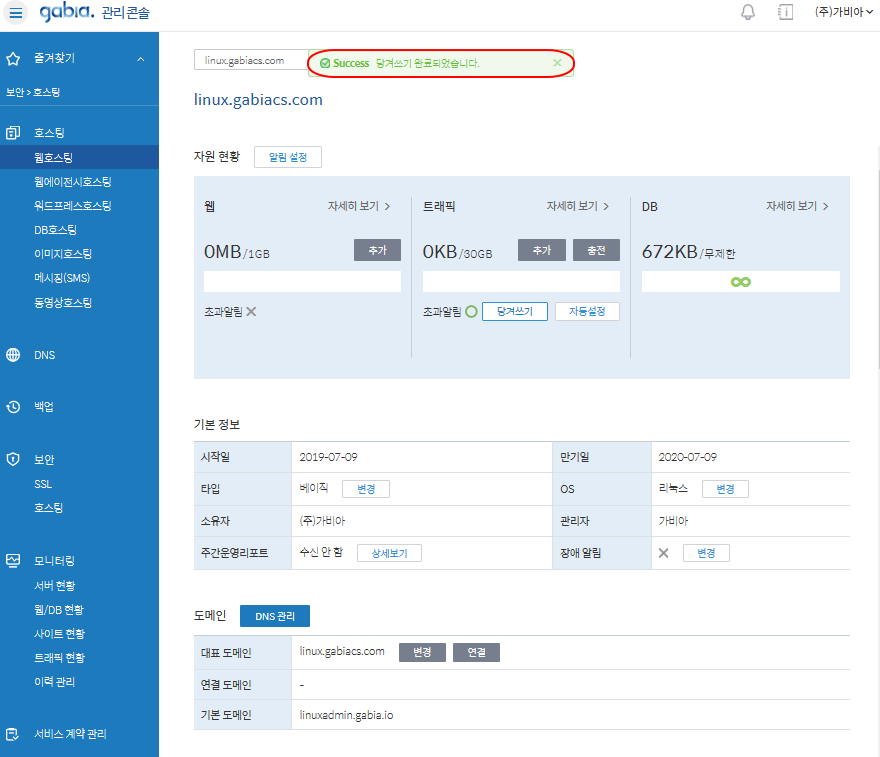Screen dimensions: 880x757
Task: Click the green circle next to 트래픽 초과알림
Action: (x=471, y=311)
